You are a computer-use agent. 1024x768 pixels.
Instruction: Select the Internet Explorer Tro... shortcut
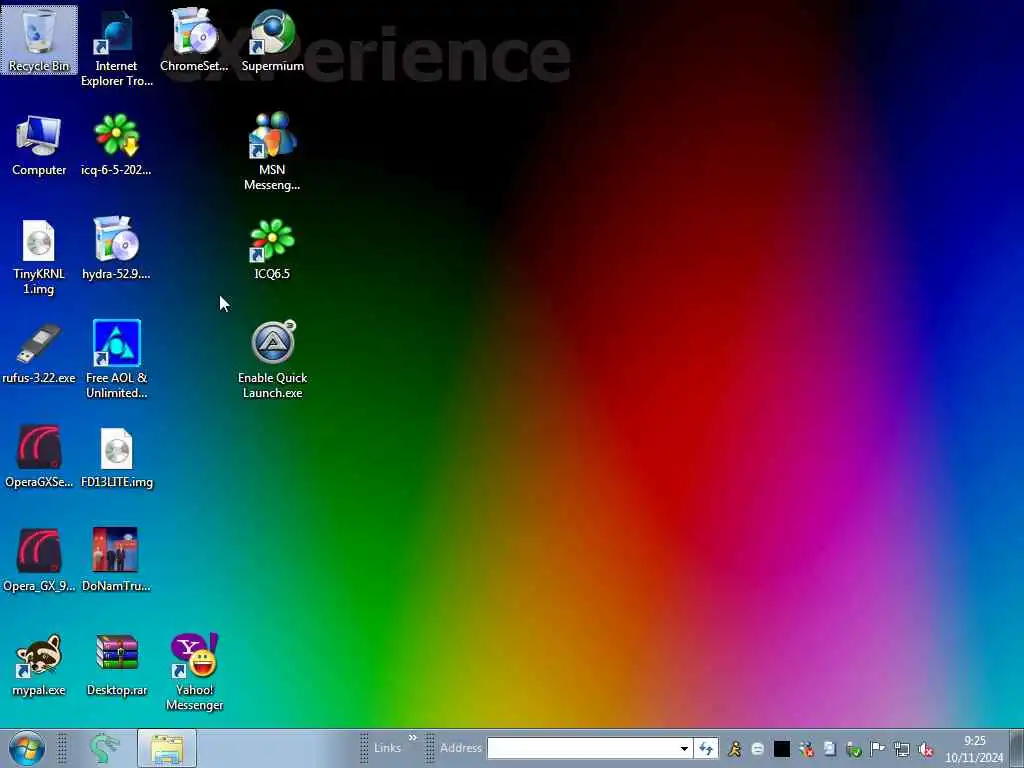point(116,48)
